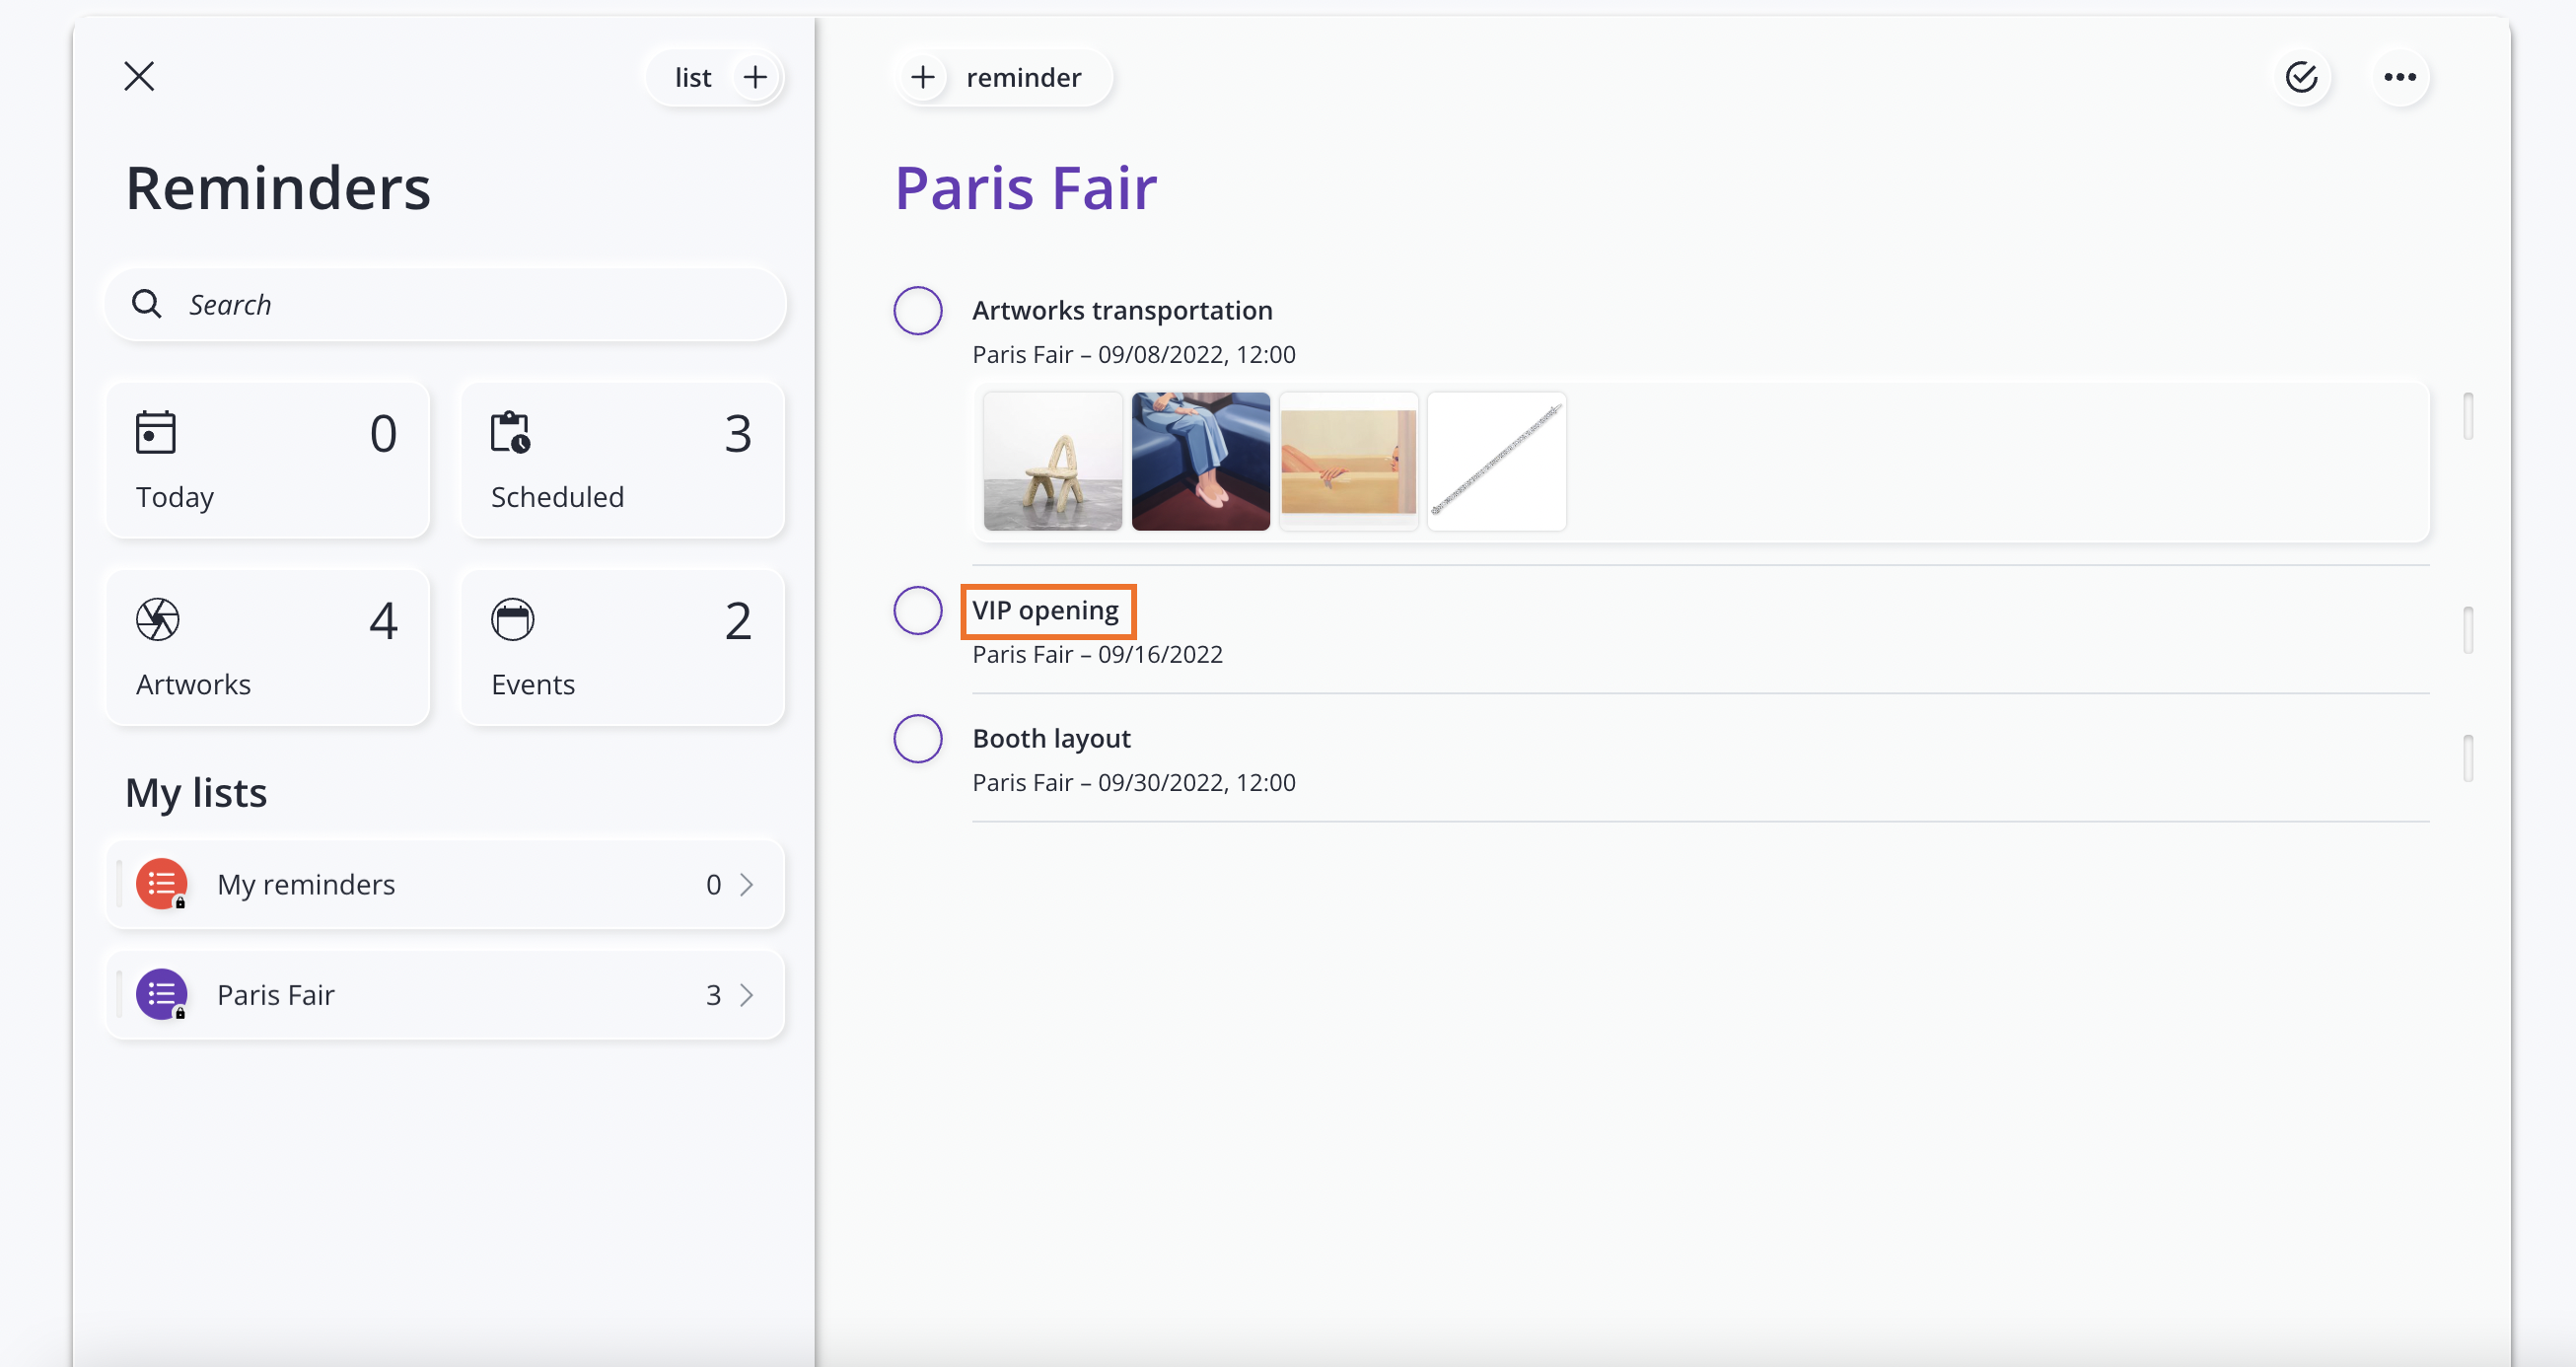The width and height of the screenshot is (2576, 1367).
Task: Click the Artworks transportation reminder title
Action: (x=1122, y=310)
